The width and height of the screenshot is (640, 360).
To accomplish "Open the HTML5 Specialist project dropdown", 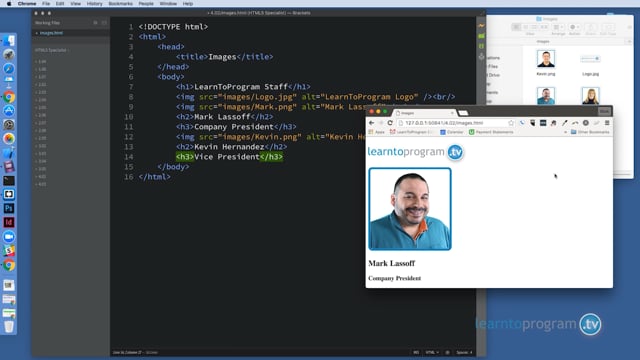I will 52,50.
